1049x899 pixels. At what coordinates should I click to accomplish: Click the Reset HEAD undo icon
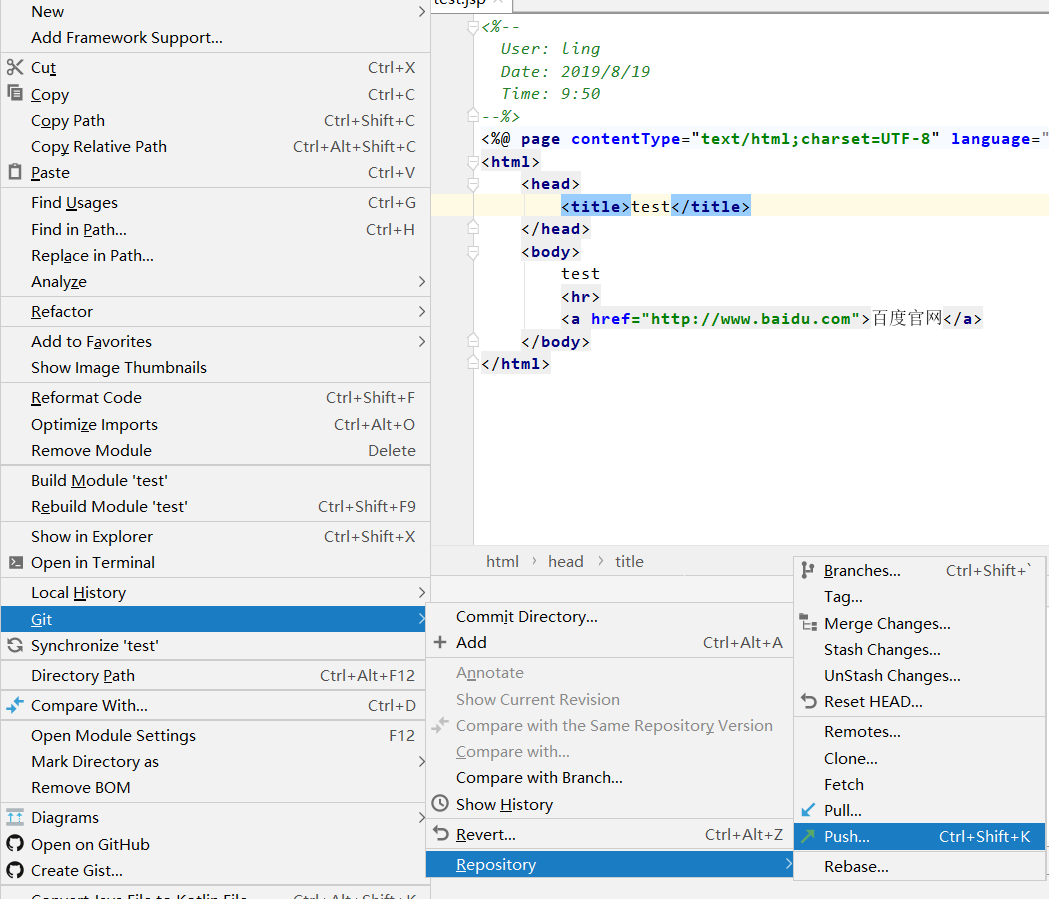pos(808,701)
